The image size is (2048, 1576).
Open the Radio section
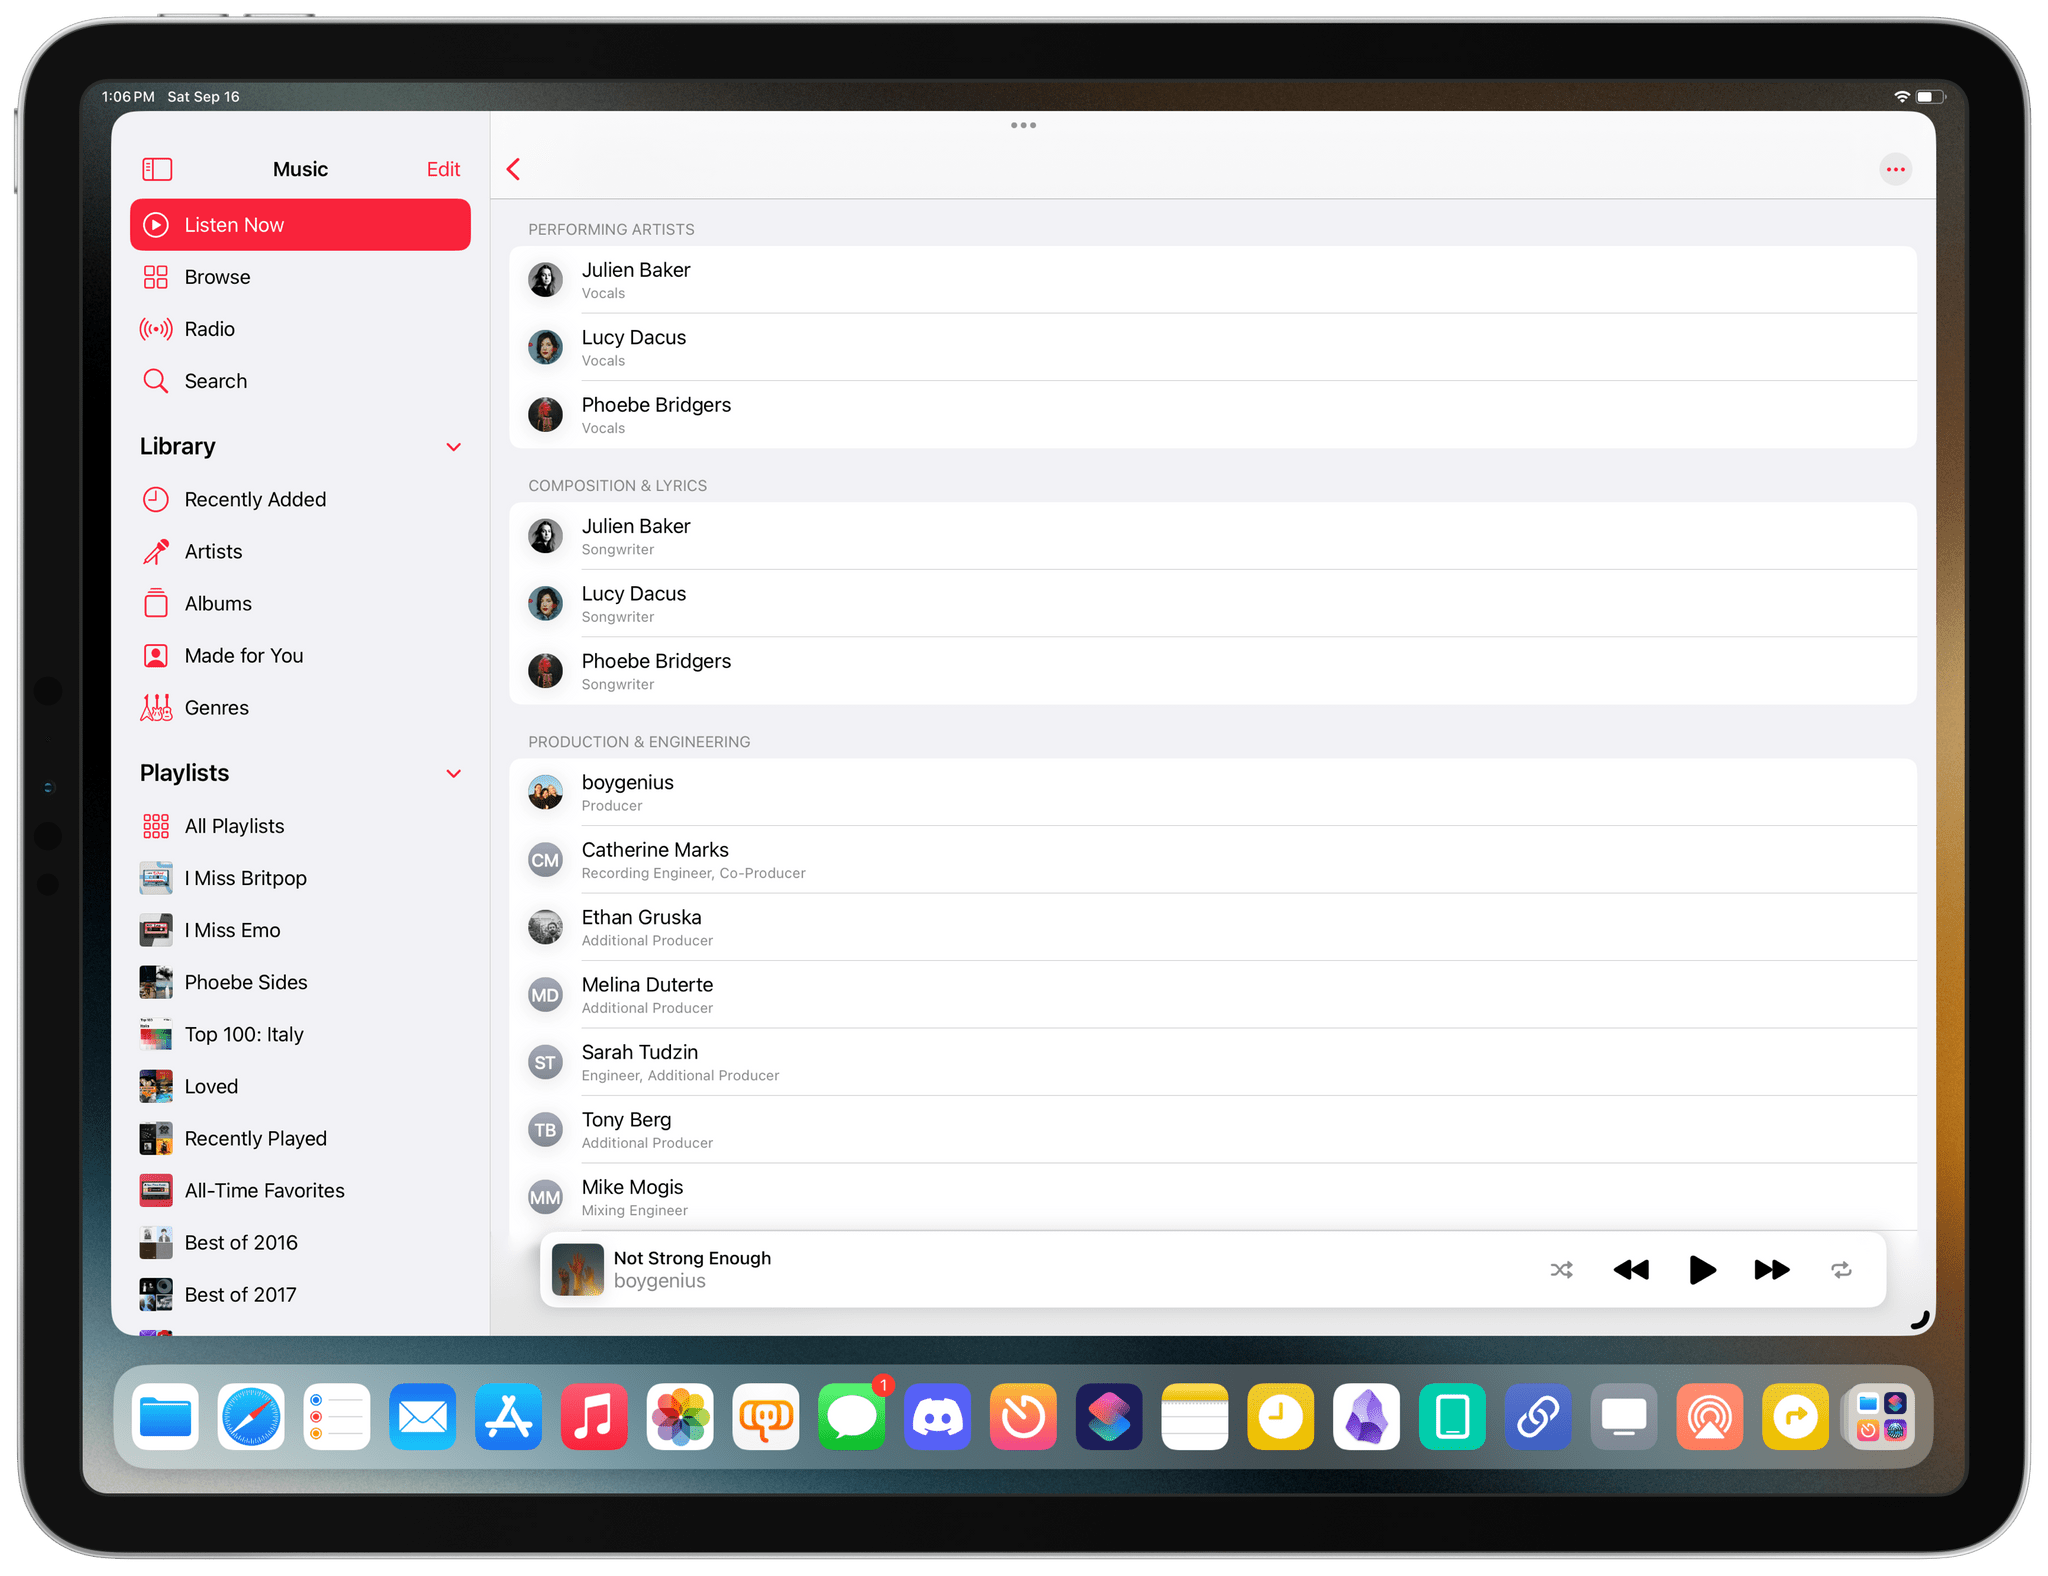click(300, 329)
